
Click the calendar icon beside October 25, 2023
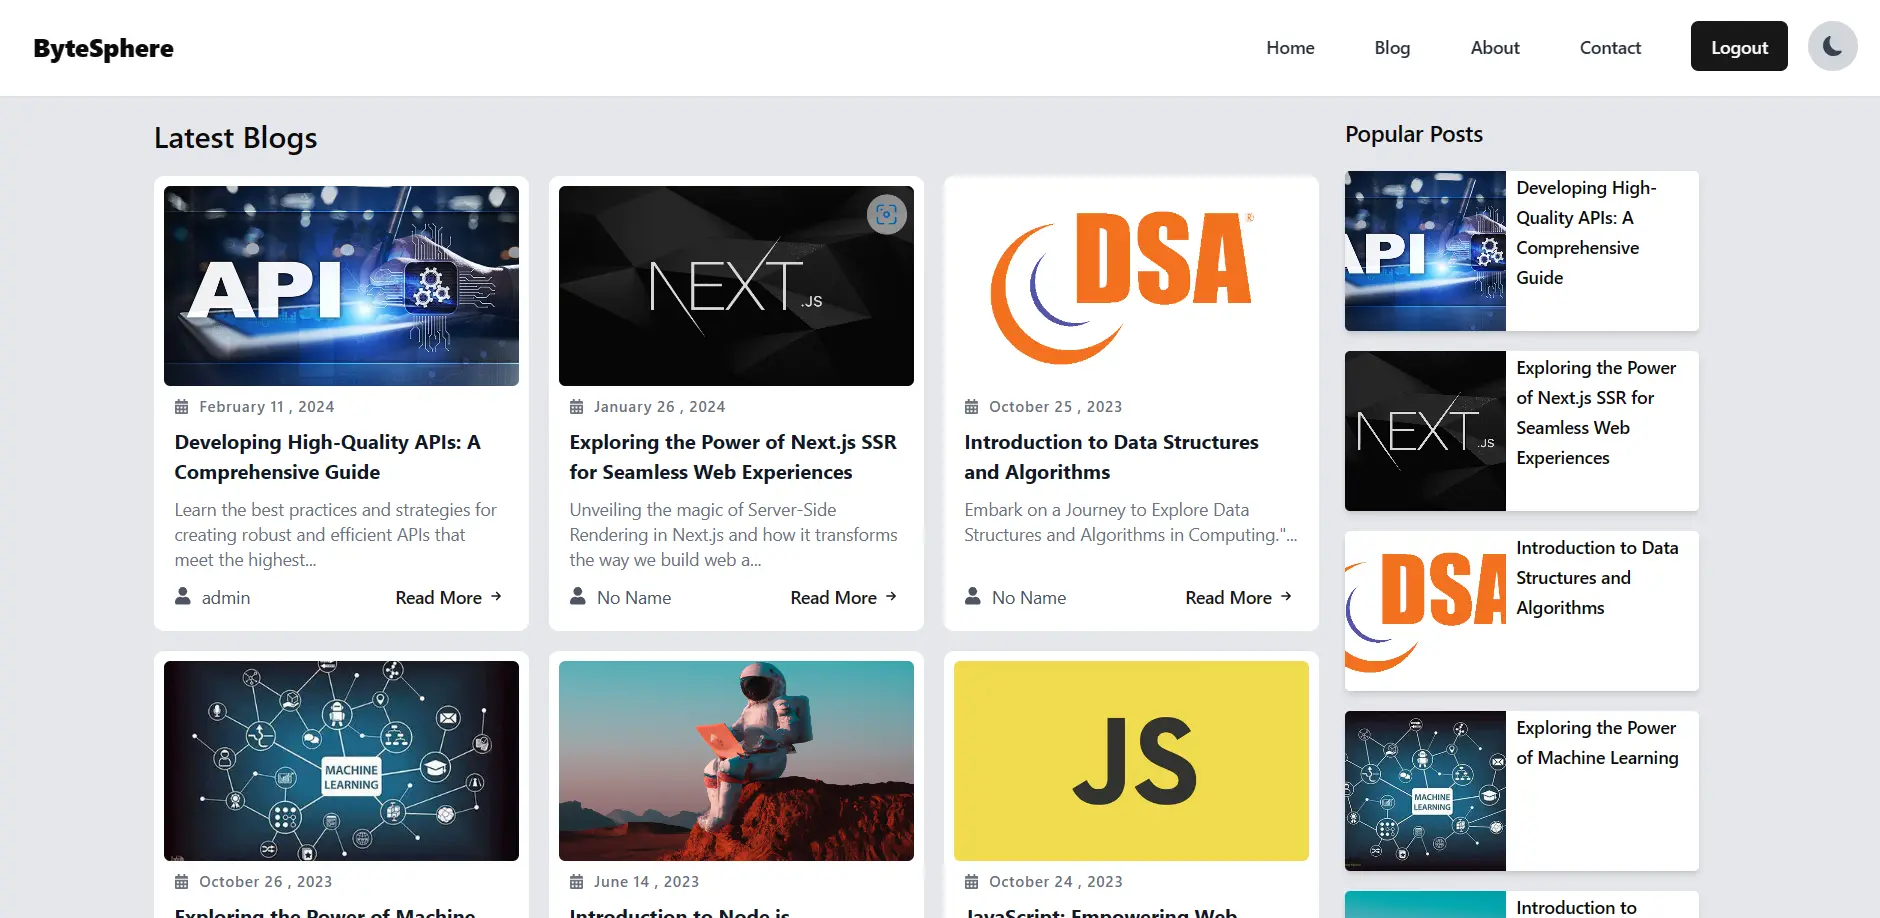(x=971, y=407)
